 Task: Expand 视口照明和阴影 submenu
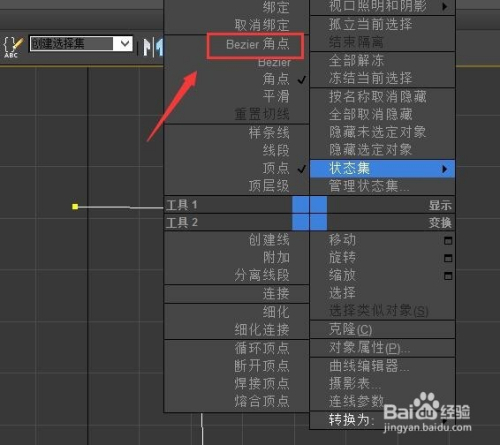(x=382, y=7)
